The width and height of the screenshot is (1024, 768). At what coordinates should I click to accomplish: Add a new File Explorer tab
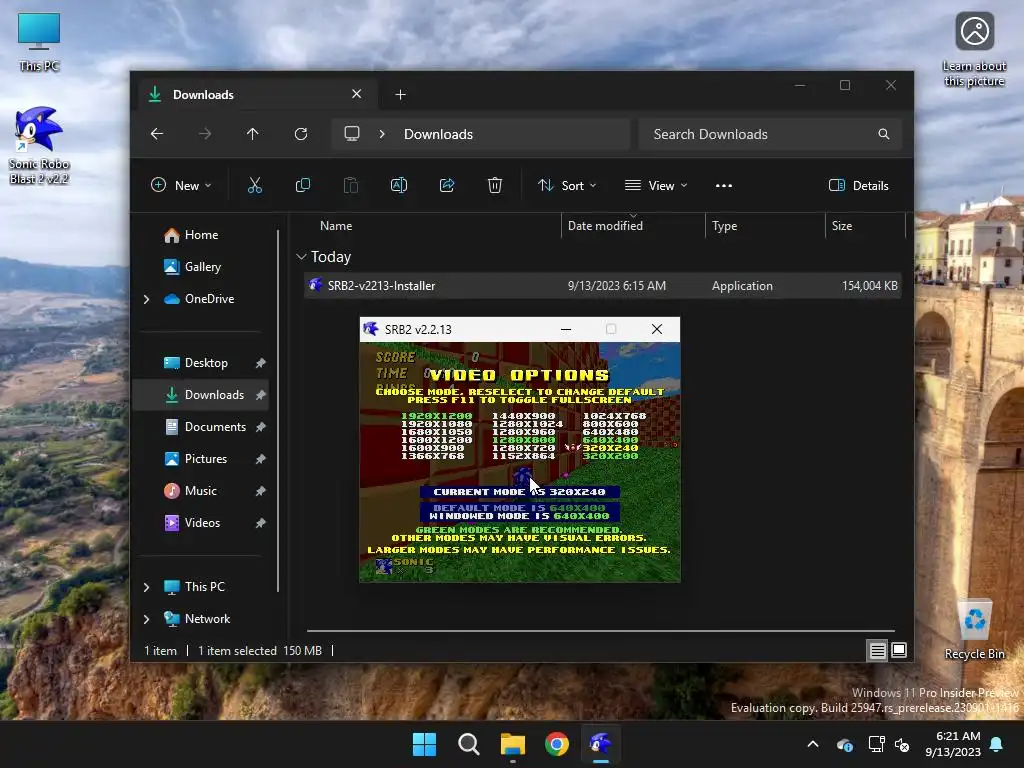coord(400,95)
